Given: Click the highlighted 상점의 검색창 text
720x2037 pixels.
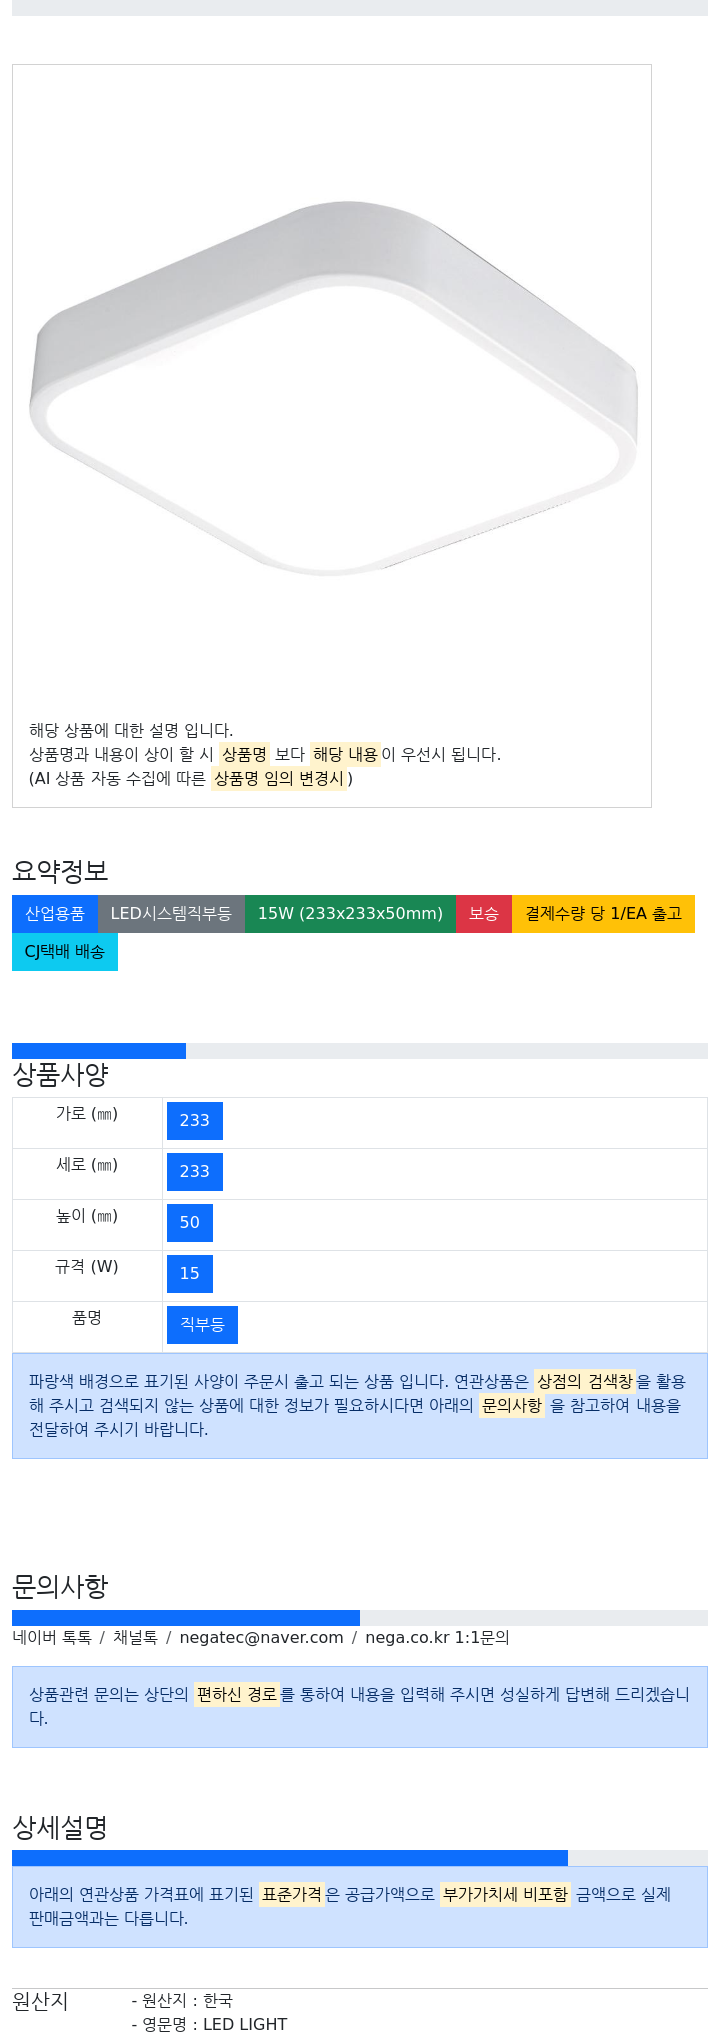Looking at the screenshot, I should [x=585, y=1382].
